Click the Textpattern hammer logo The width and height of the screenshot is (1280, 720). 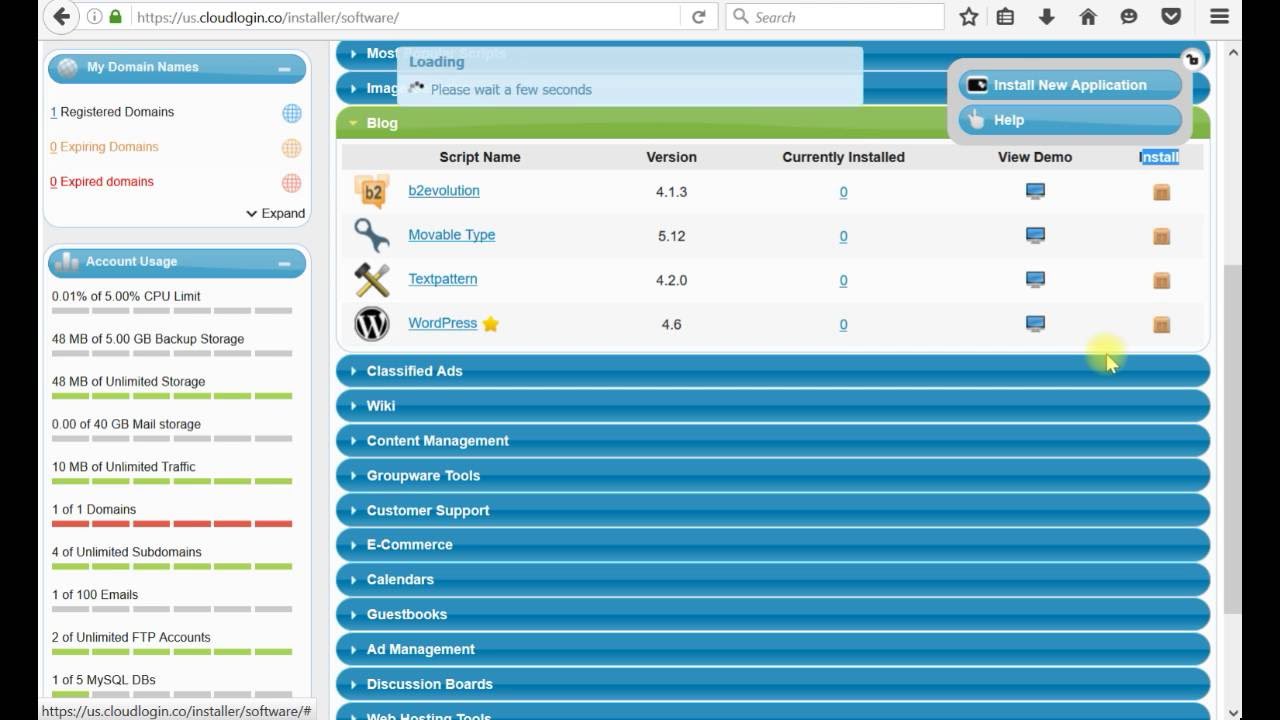point(372,279)
